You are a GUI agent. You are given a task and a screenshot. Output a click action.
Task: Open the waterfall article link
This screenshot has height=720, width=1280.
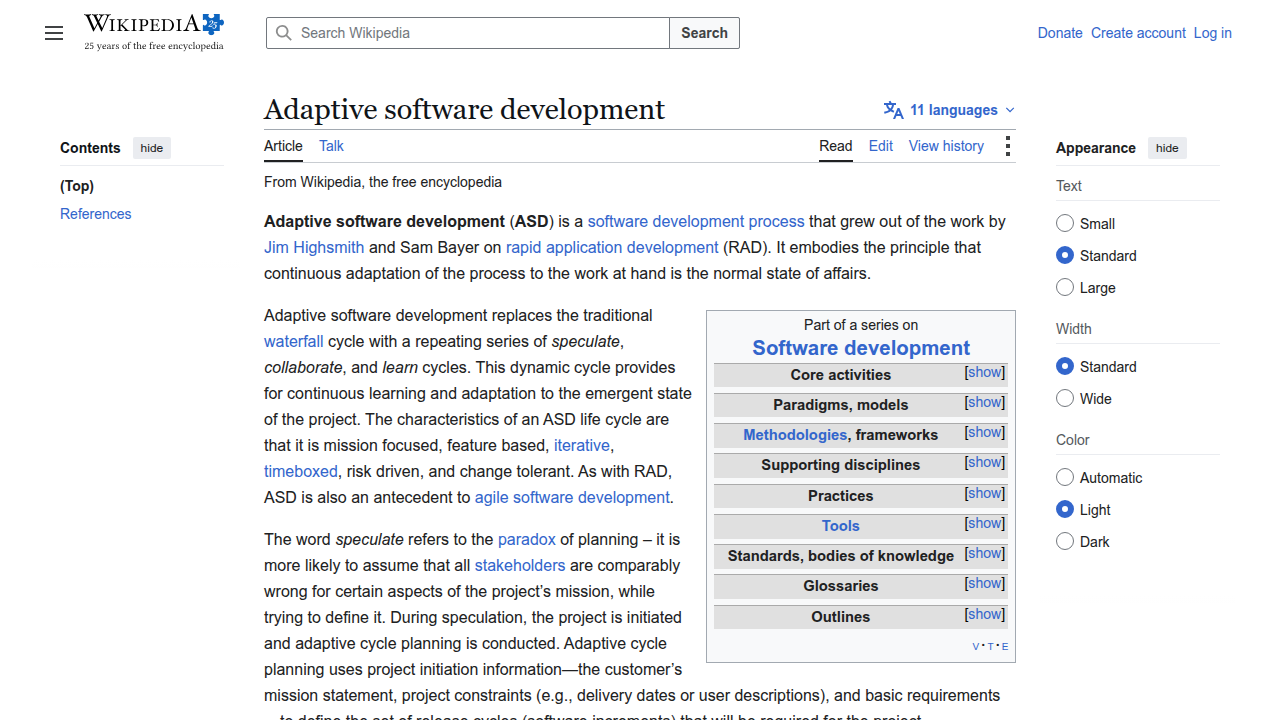[294, 341]
